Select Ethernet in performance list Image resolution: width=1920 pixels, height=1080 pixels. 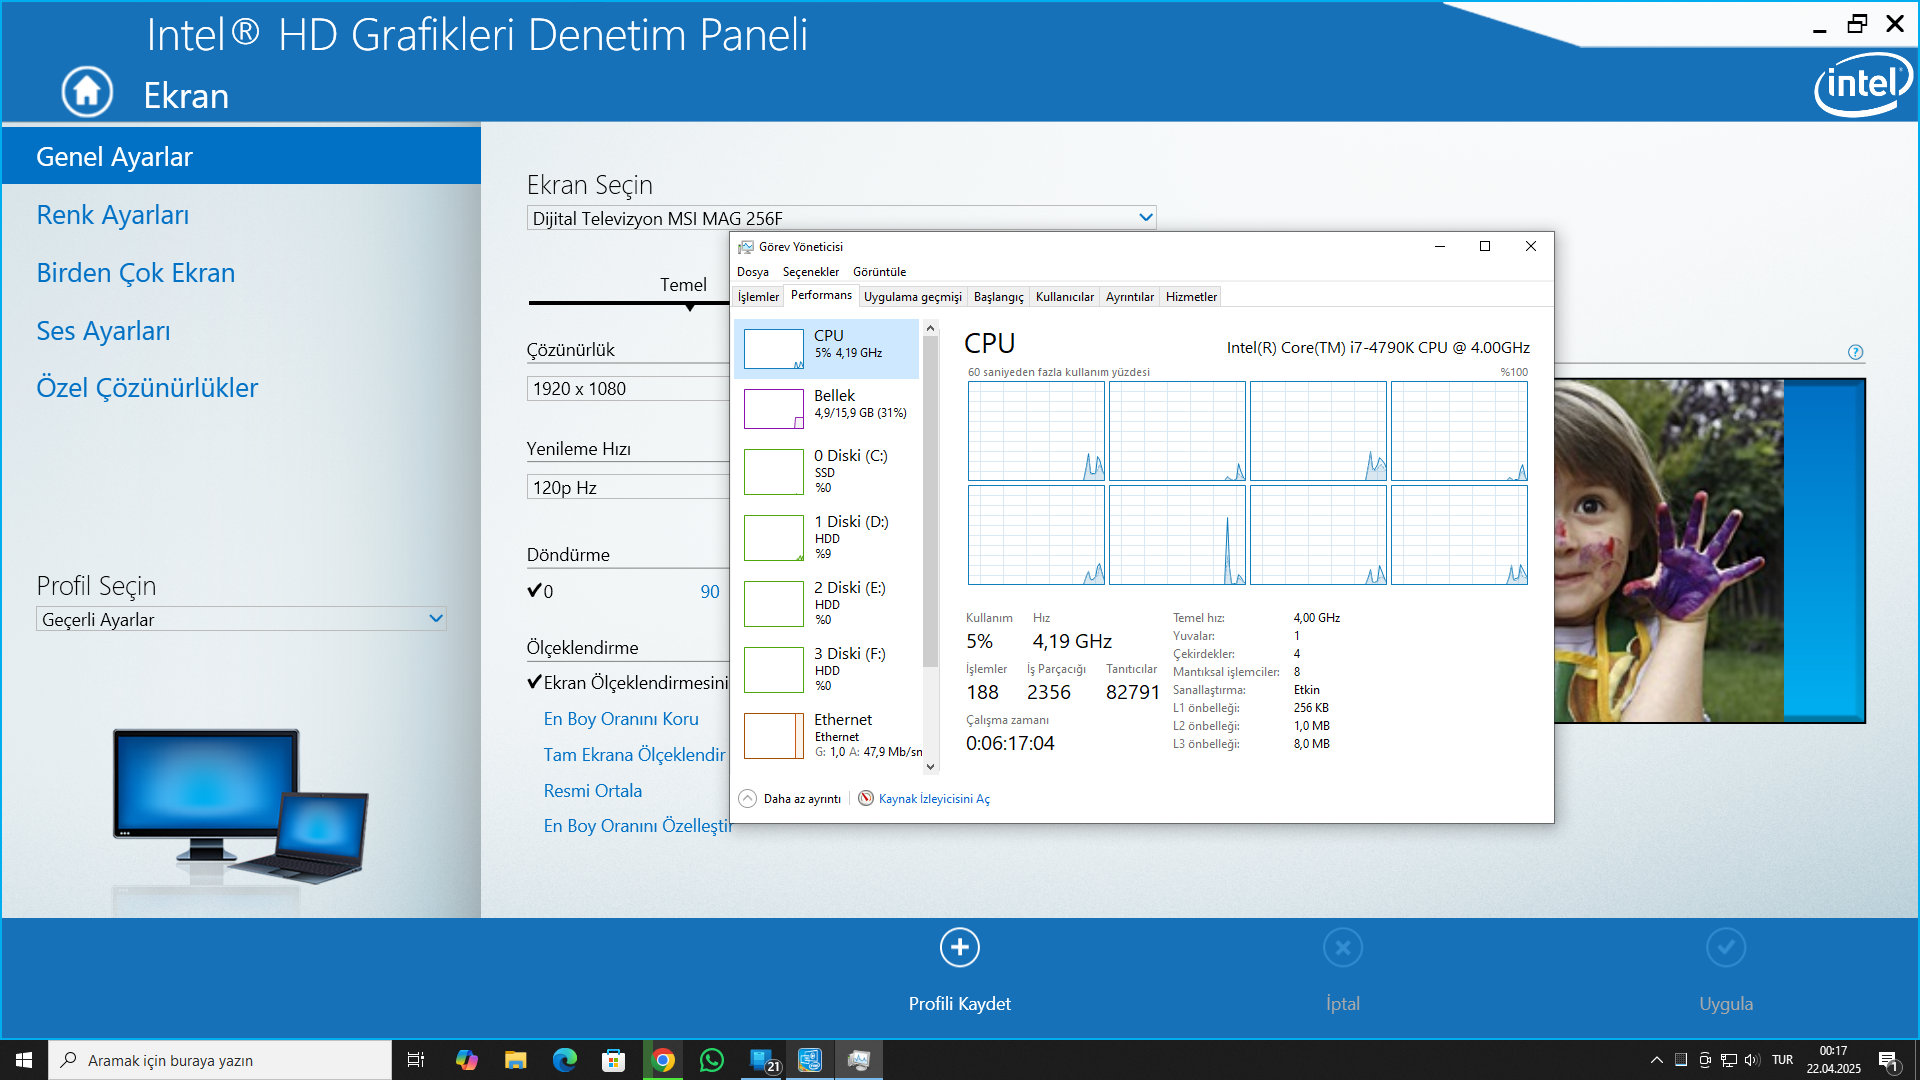827,735
